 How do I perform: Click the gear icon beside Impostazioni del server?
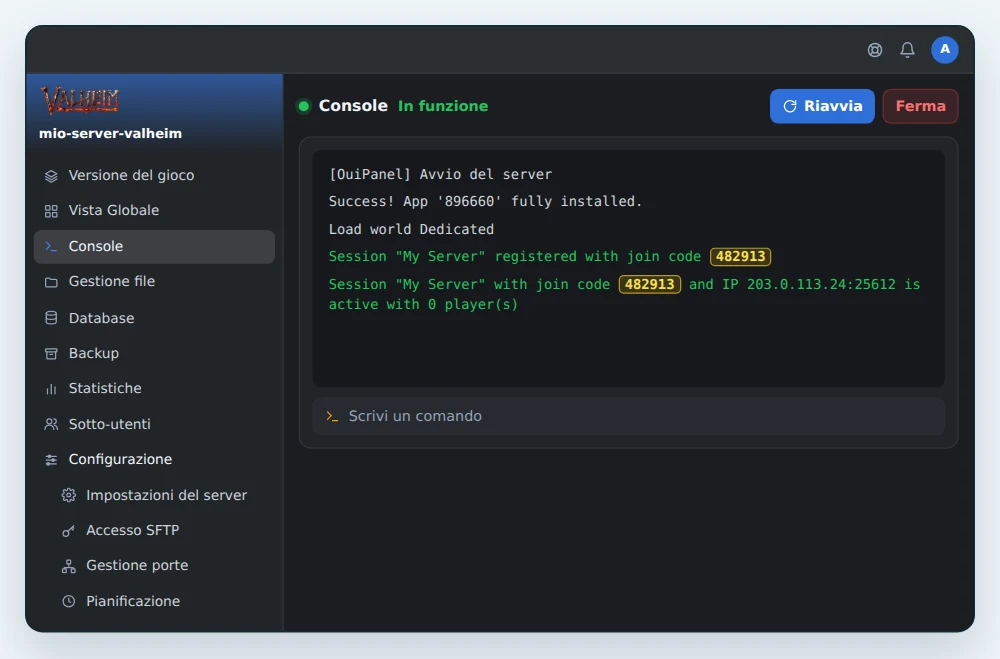coord(68,495)
